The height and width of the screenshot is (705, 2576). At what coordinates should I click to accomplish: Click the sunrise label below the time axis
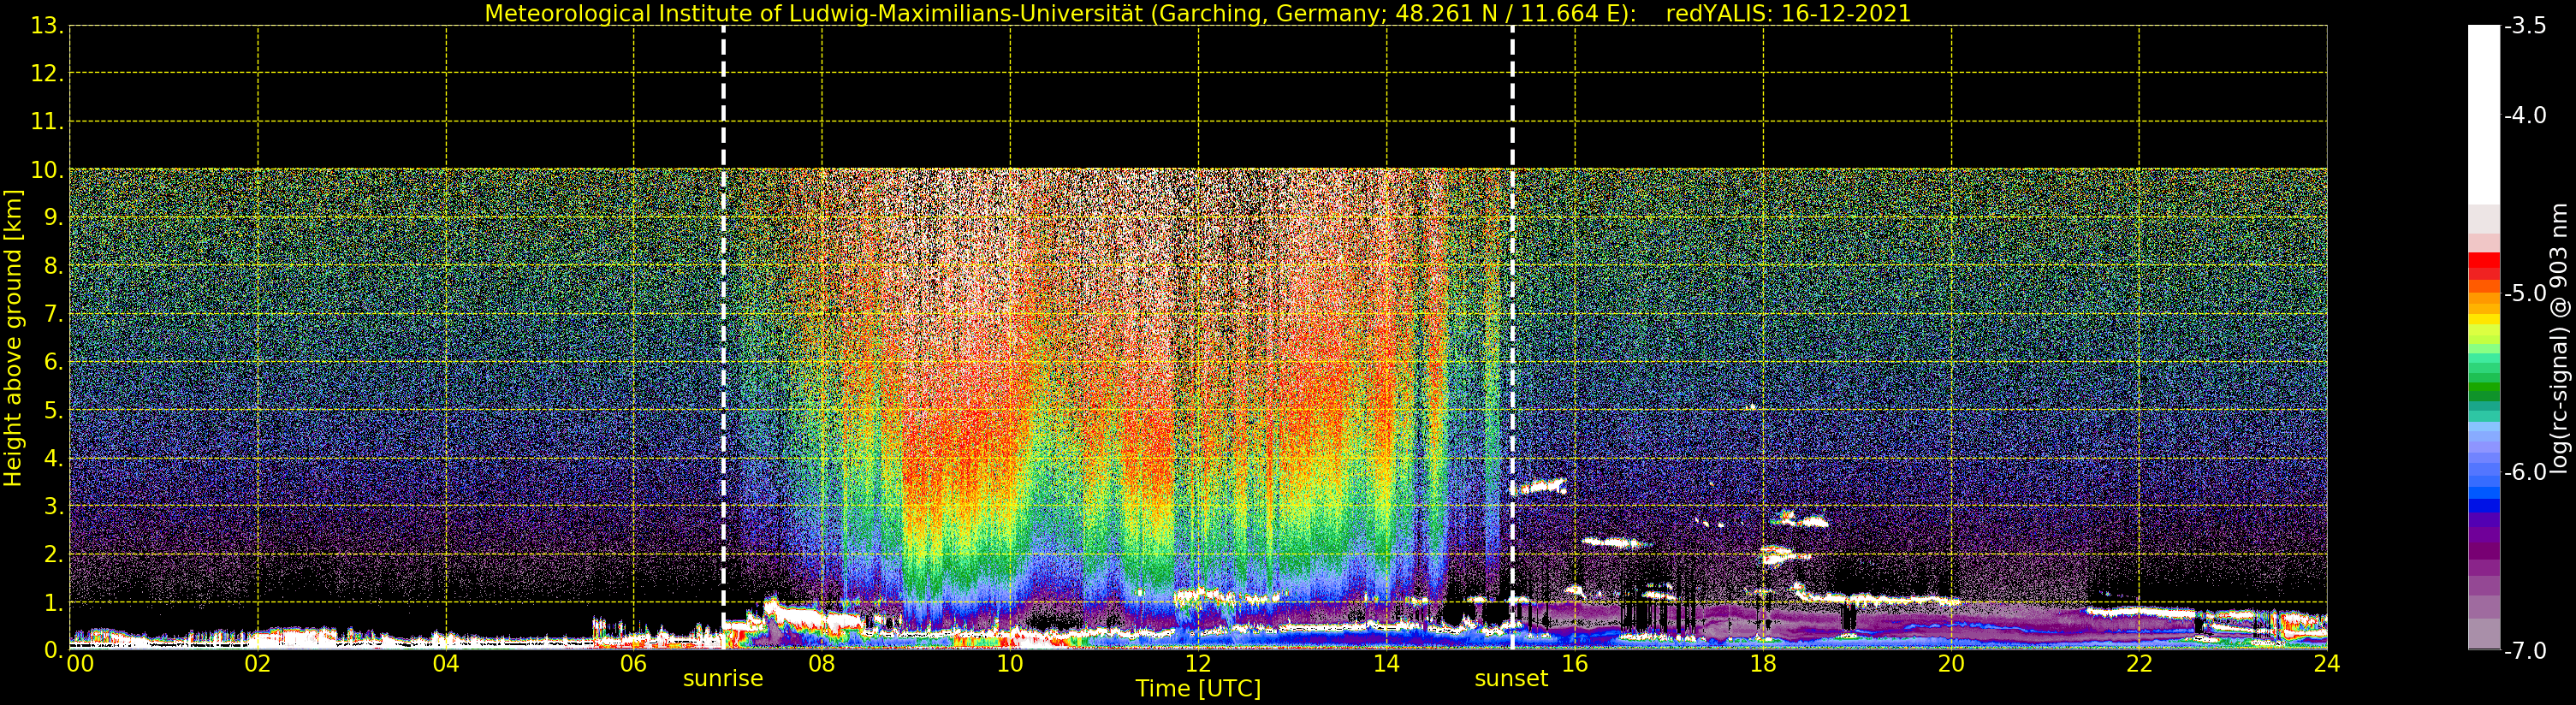click(722, 679)
